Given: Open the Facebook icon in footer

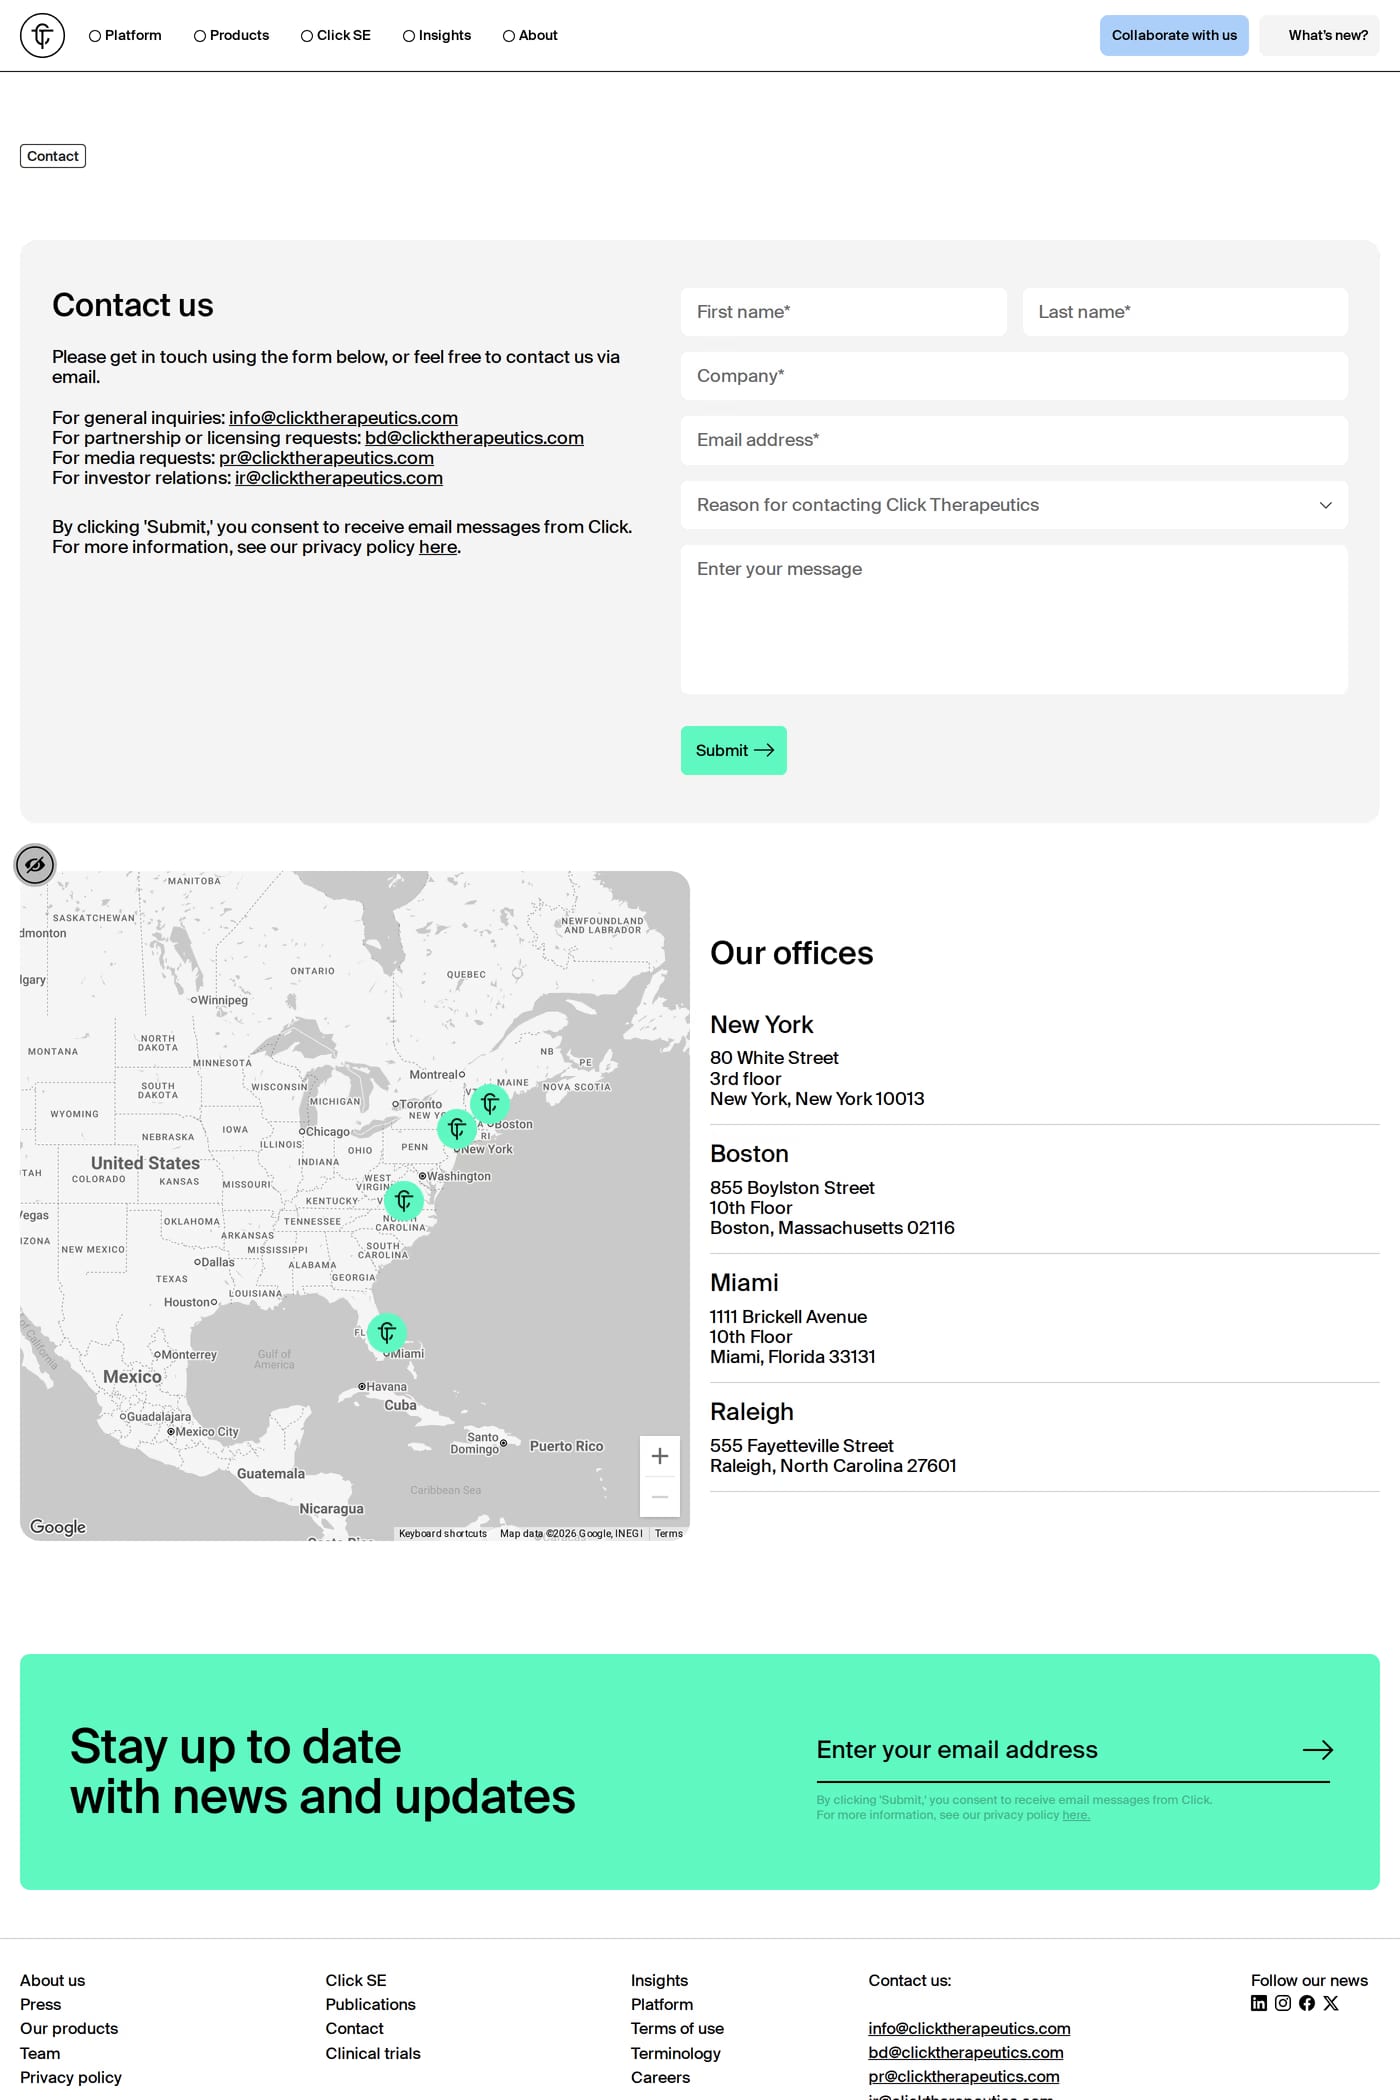Looking at the screenshot, I should (x=1307, y=2003).
